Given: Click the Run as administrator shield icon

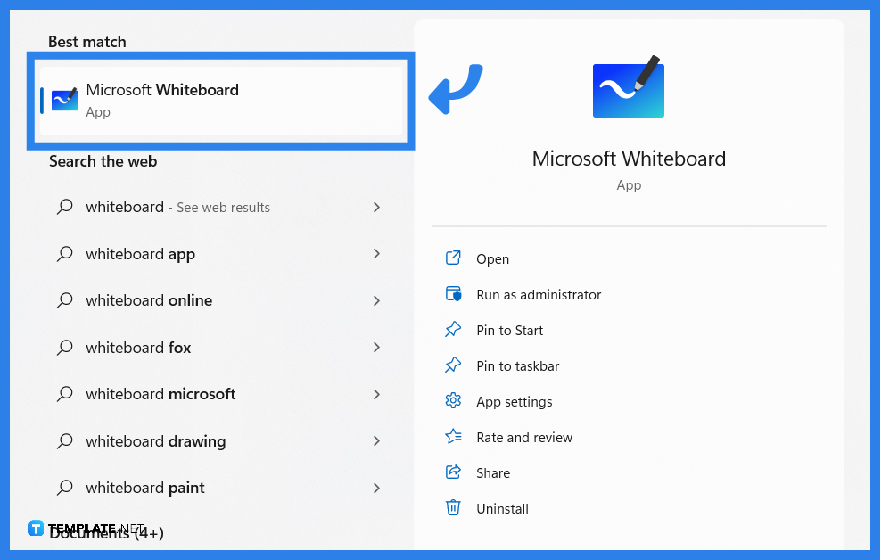Looking at the screenshot, I should point(453,293).
